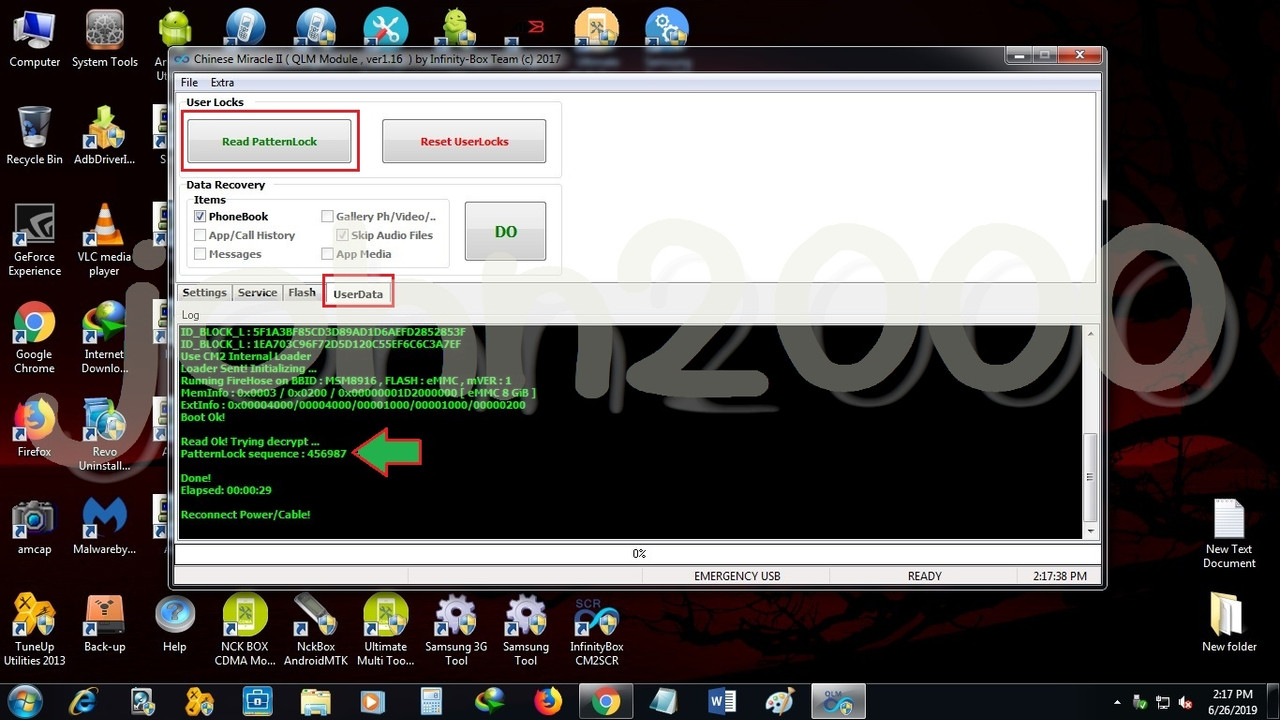Open Back-up desktop icon
1280x720 pixels.
pyautogui.click(x=104, y=624)
